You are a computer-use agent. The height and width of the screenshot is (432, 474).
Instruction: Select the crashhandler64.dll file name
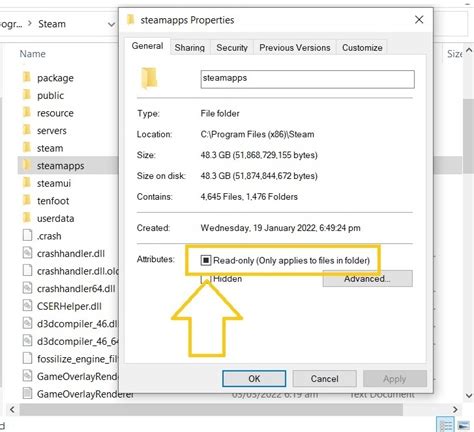point(76,288)
